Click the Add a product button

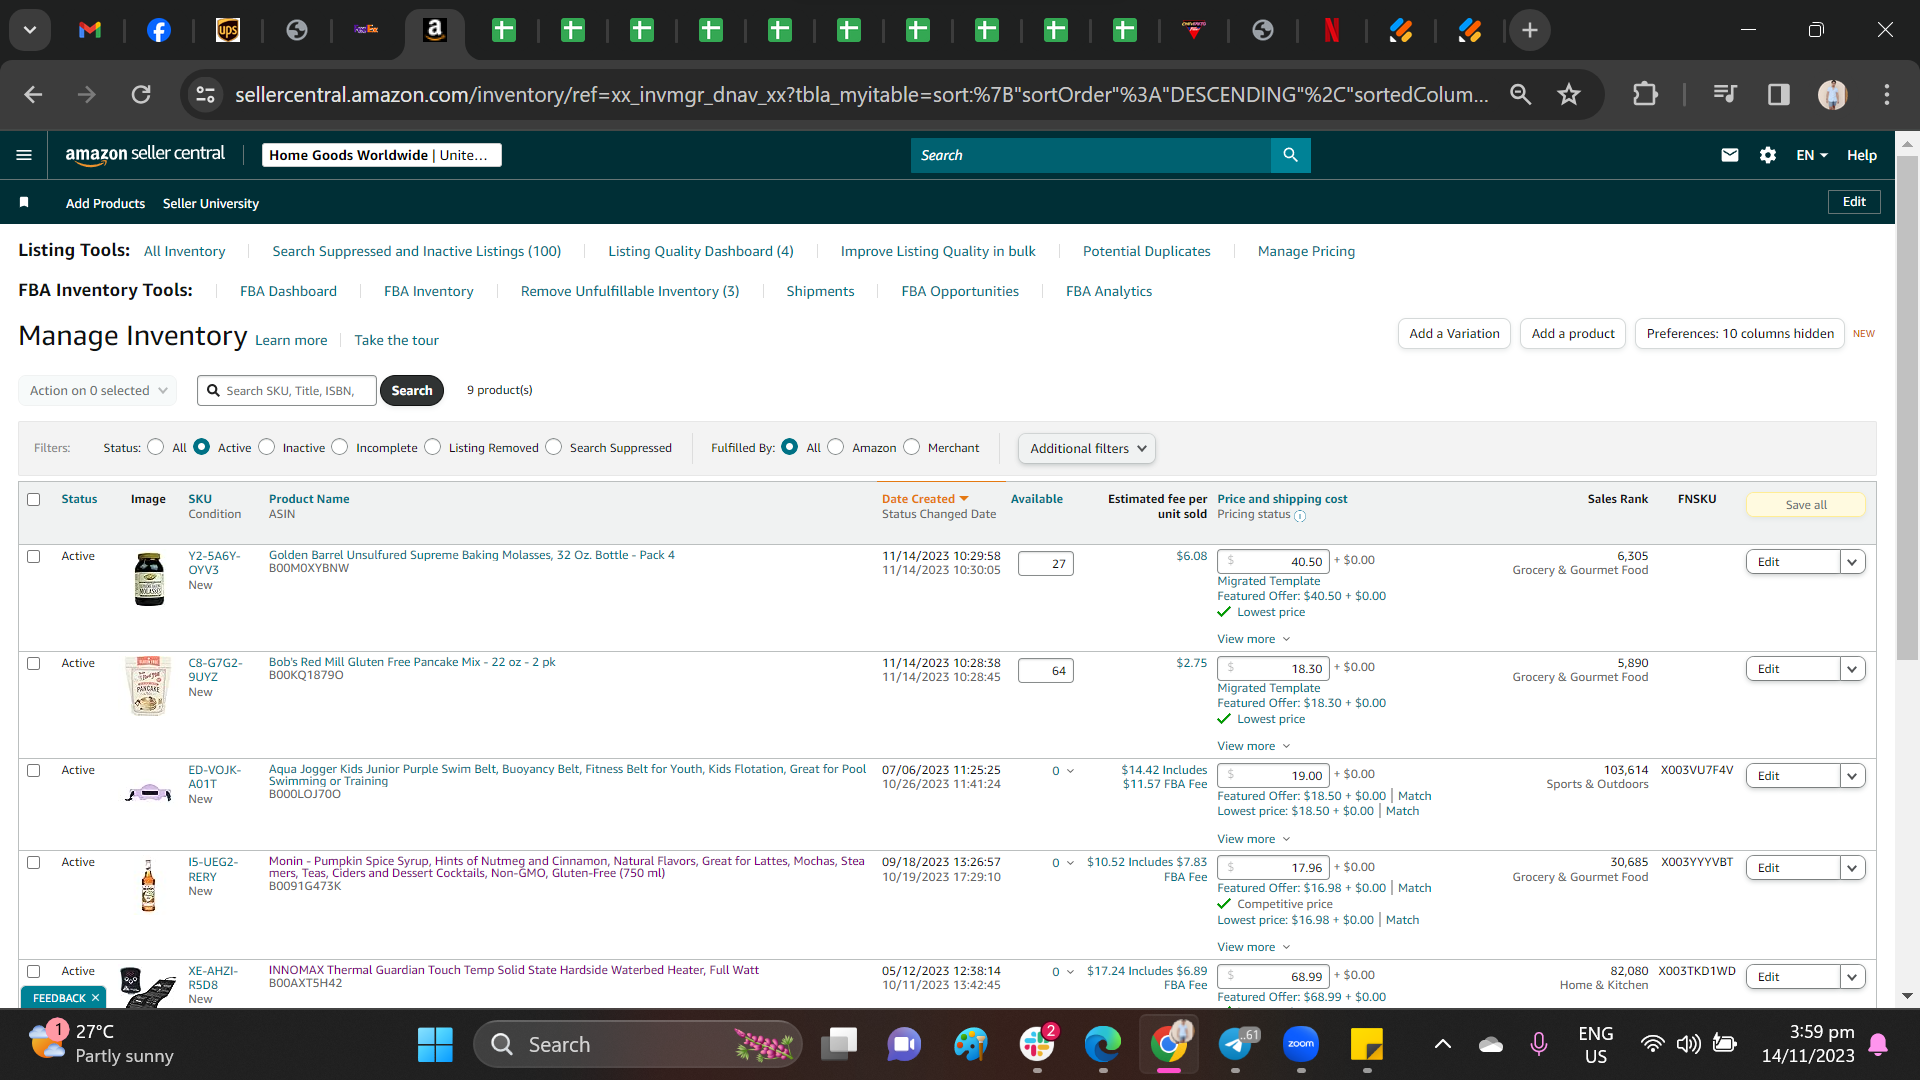coord(1573,333)
